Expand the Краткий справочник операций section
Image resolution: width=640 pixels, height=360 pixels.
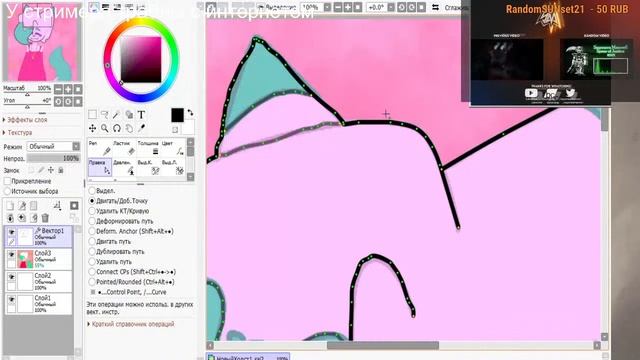pyautogui.click(x=131, y=324)
